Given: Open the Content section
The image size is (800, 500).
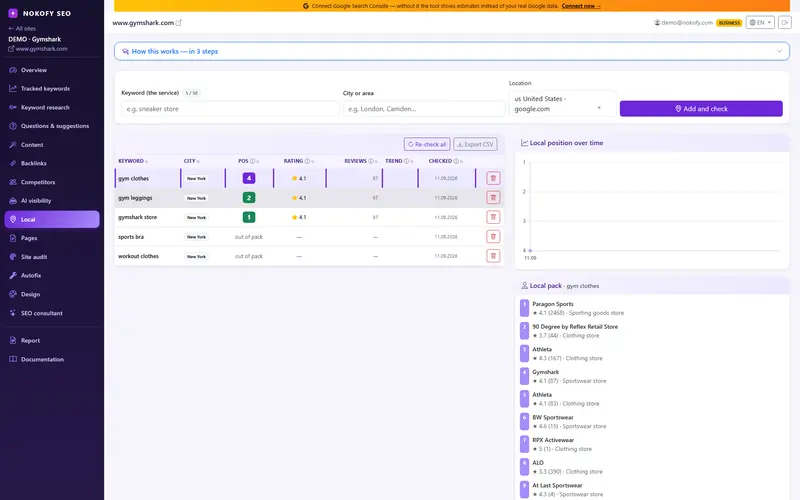Looking at the screenshot, I should (x=52, y=144).
